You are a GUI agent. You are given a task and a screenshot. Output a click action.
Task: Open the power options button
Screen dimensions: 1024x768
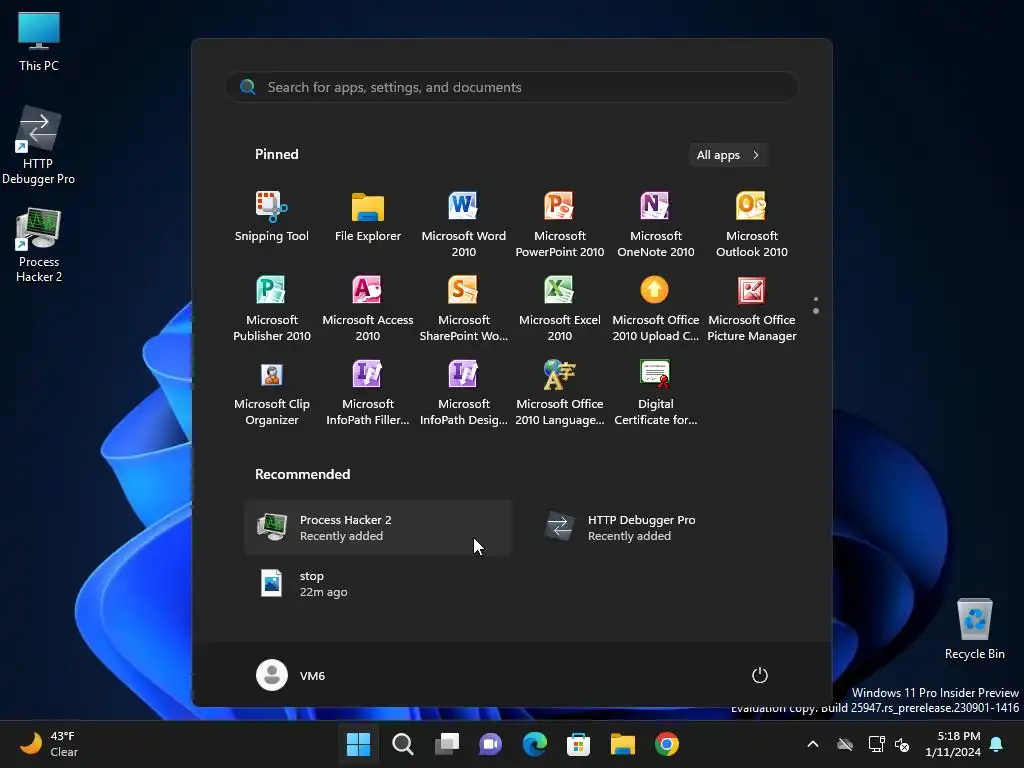click(x=760, y=675)
